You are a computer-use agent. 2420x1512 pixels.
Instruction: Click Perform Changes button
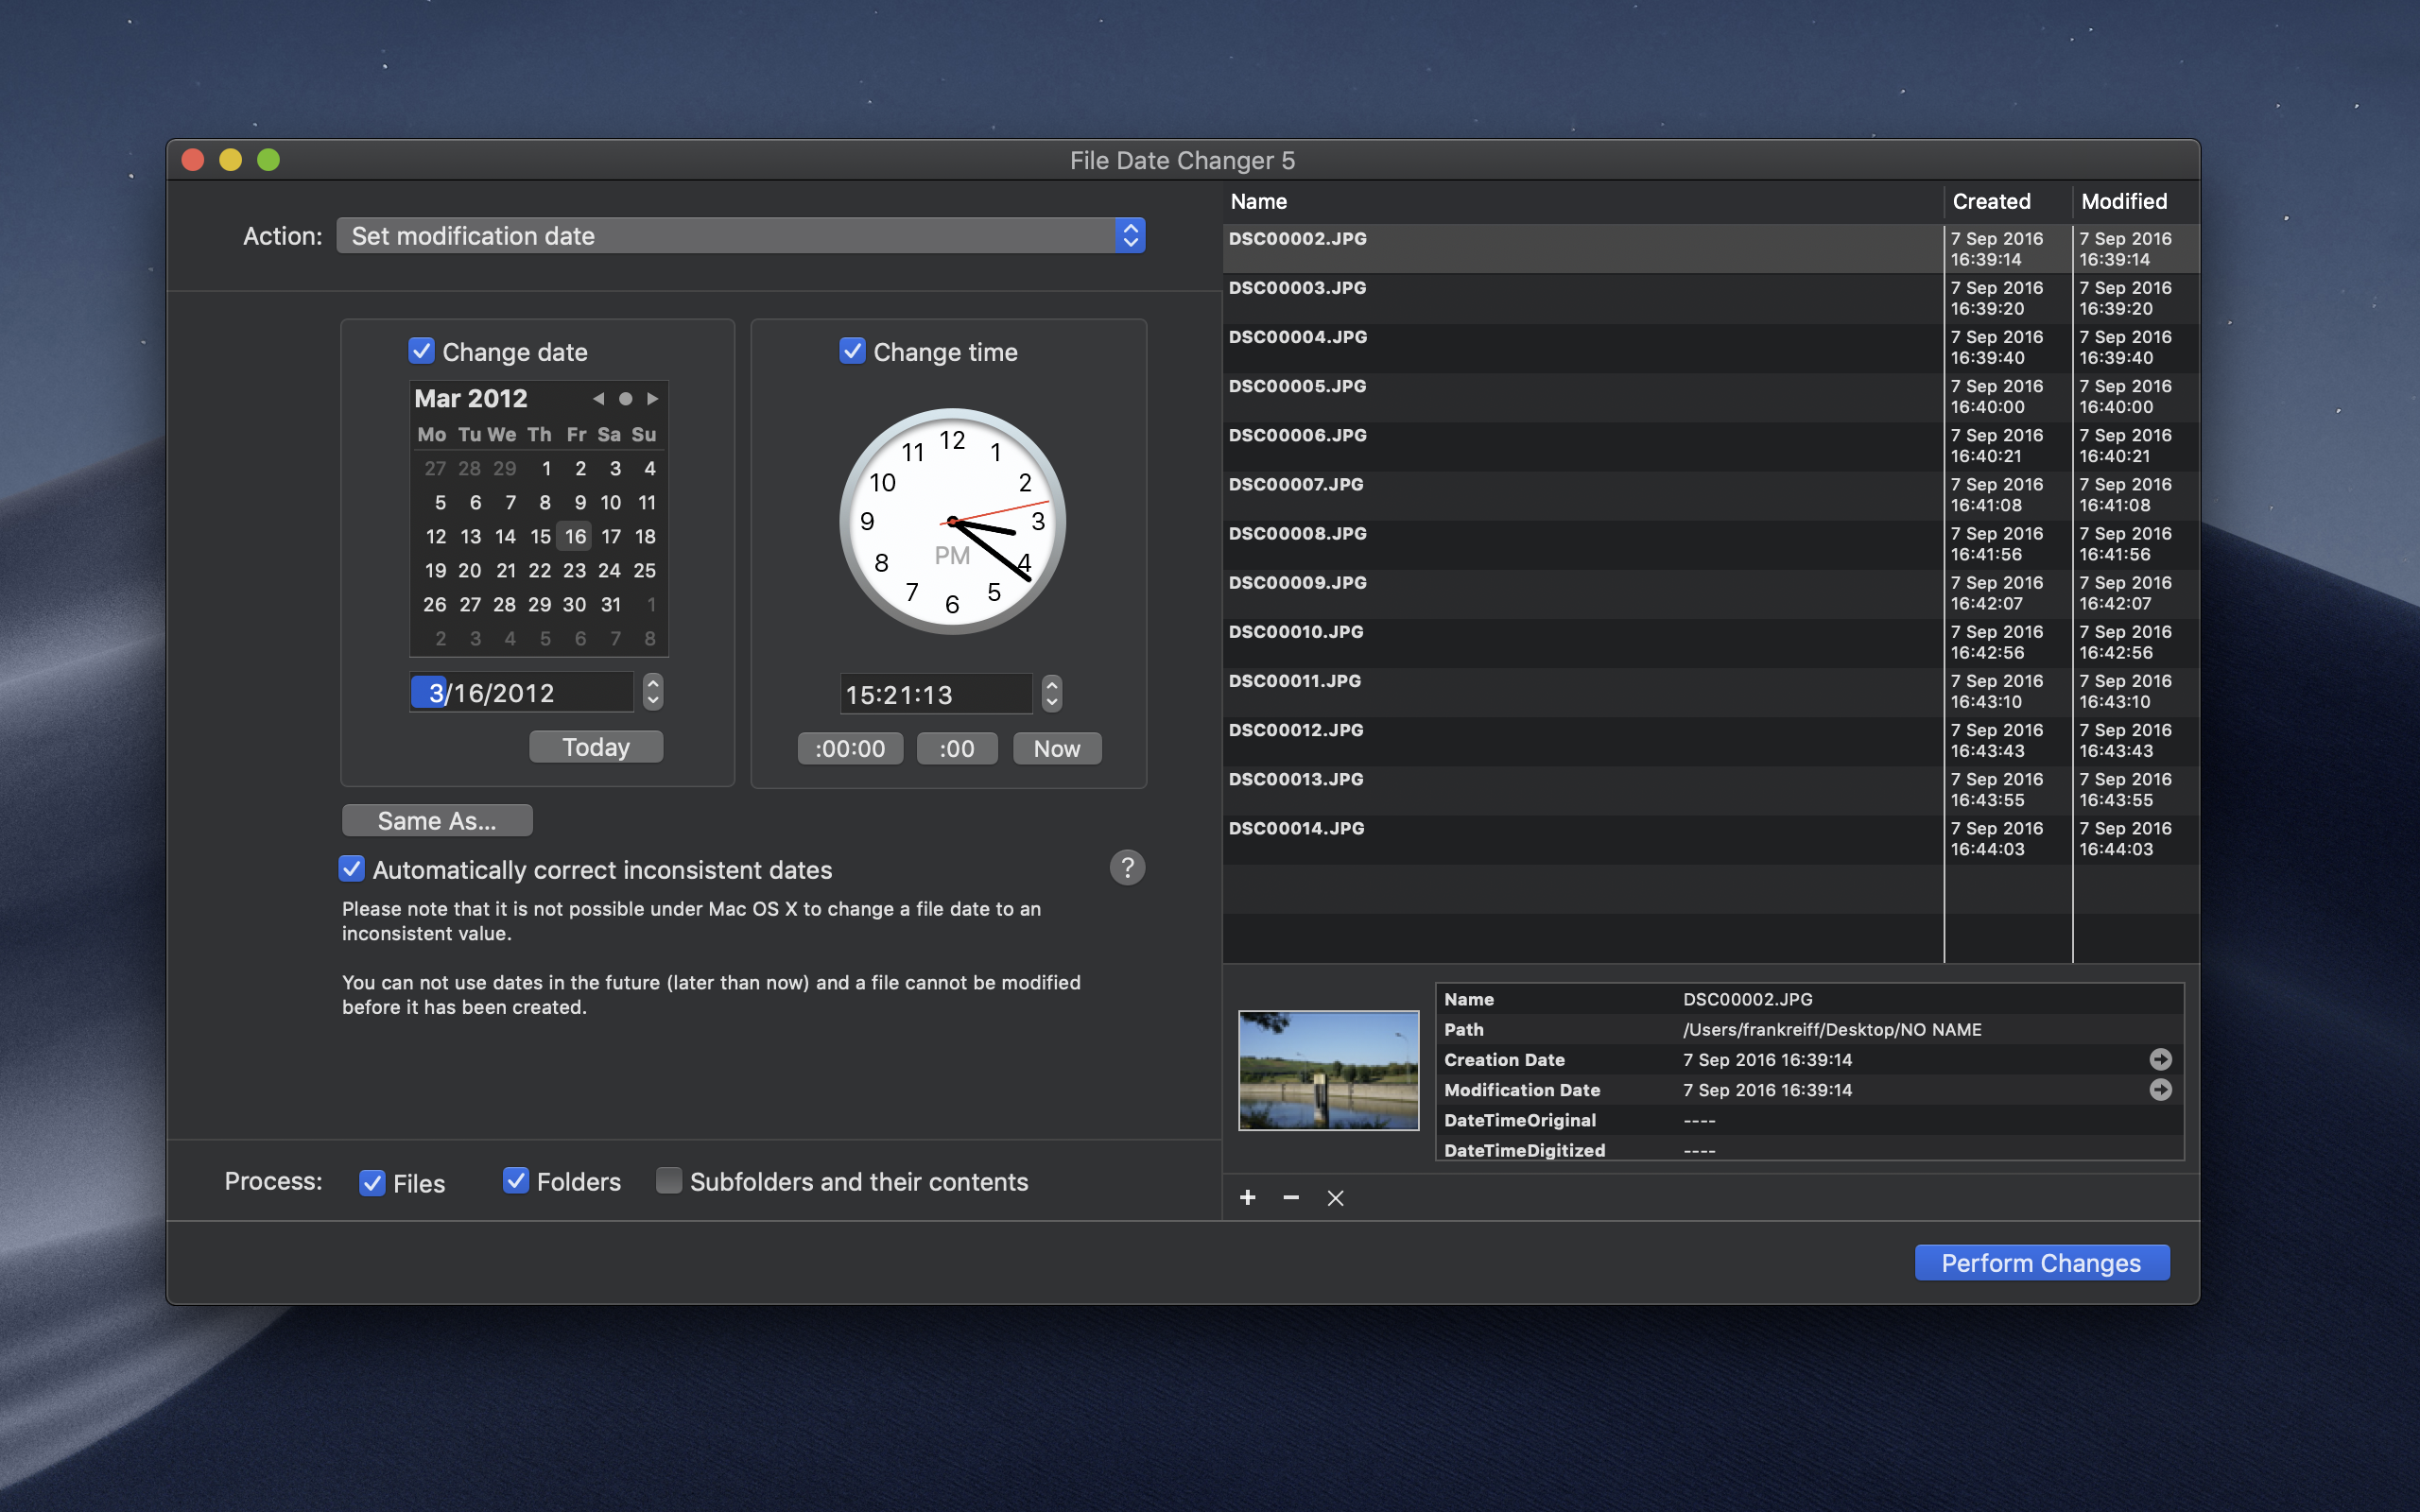2041,1263
